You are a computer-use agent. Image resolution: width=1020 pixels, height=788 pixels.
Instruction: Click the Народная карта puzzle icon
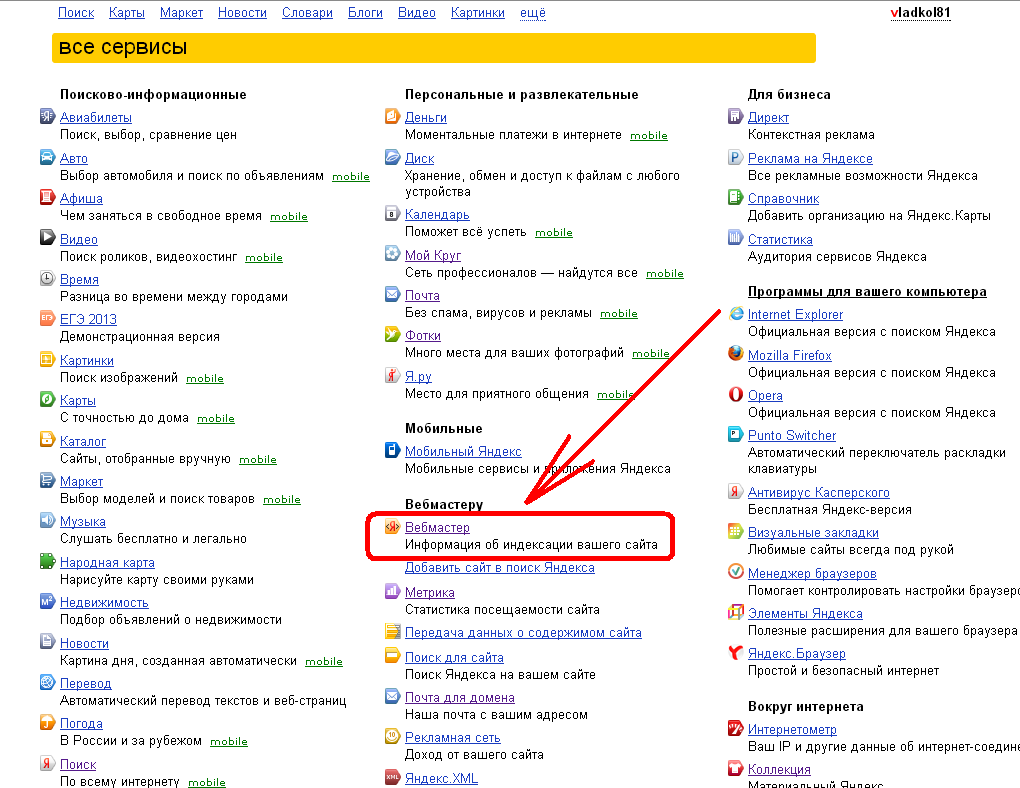pos(47,561)
